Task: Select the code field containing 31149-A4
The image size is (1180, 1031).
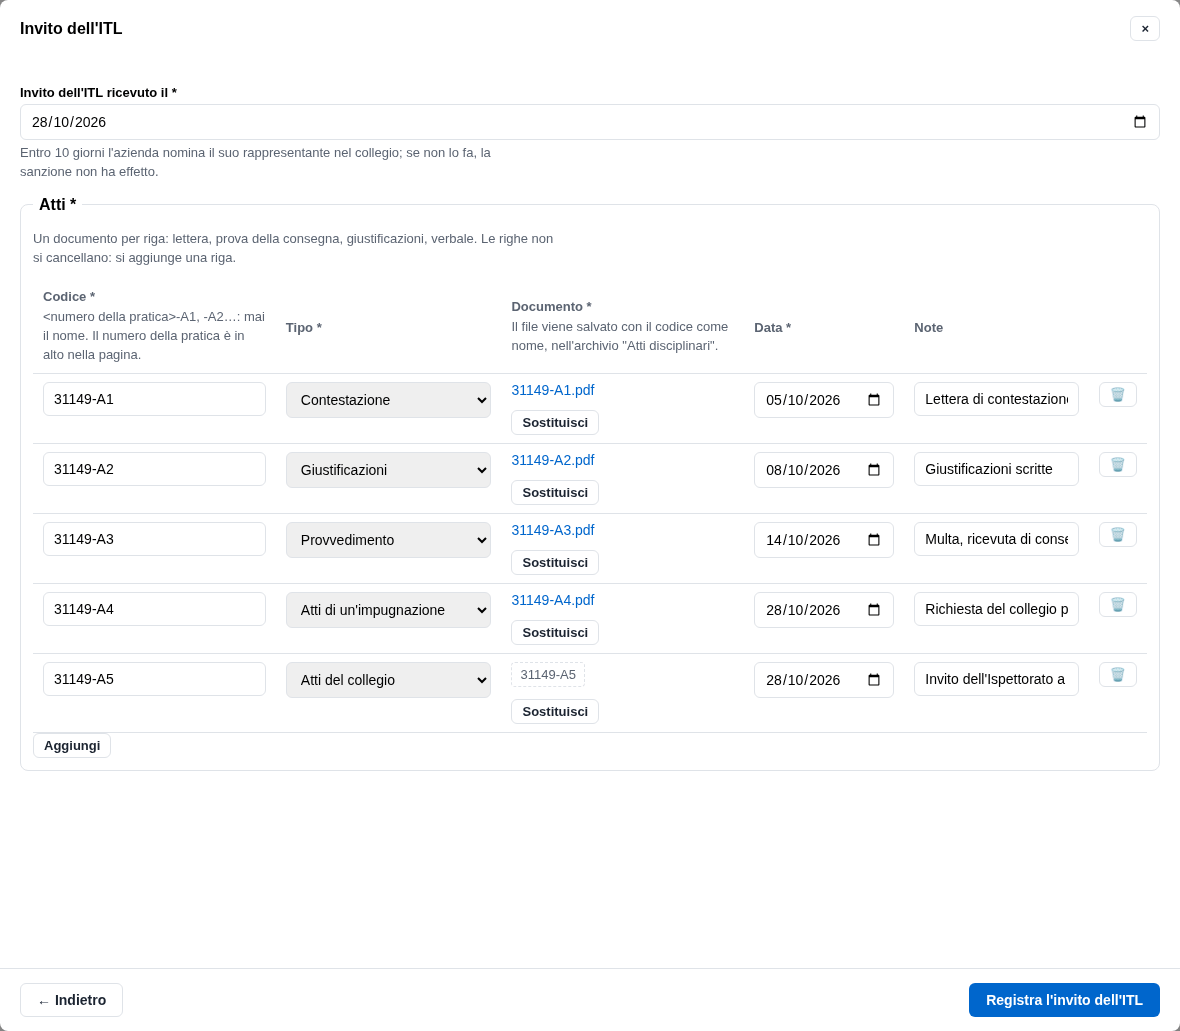Action: [154, 610]
